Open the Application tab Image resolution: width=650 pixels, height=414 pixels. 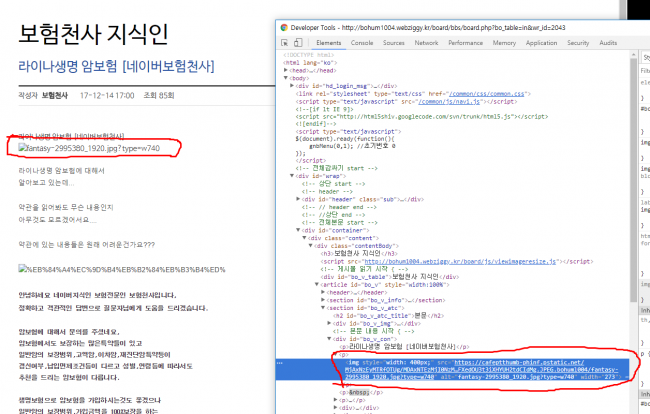click(541, 43)
